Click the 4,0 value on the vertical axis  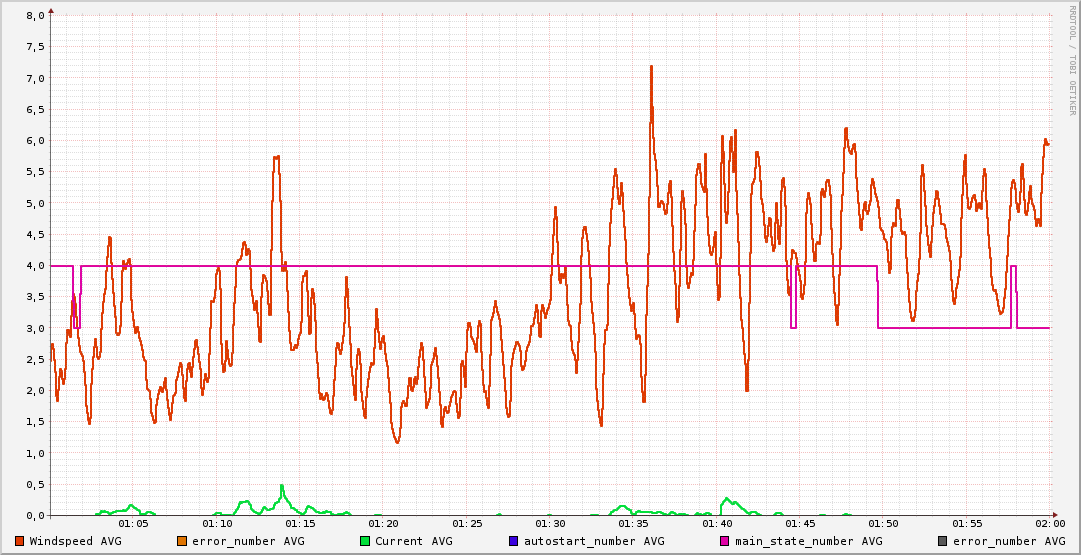[x=34, y=266]
